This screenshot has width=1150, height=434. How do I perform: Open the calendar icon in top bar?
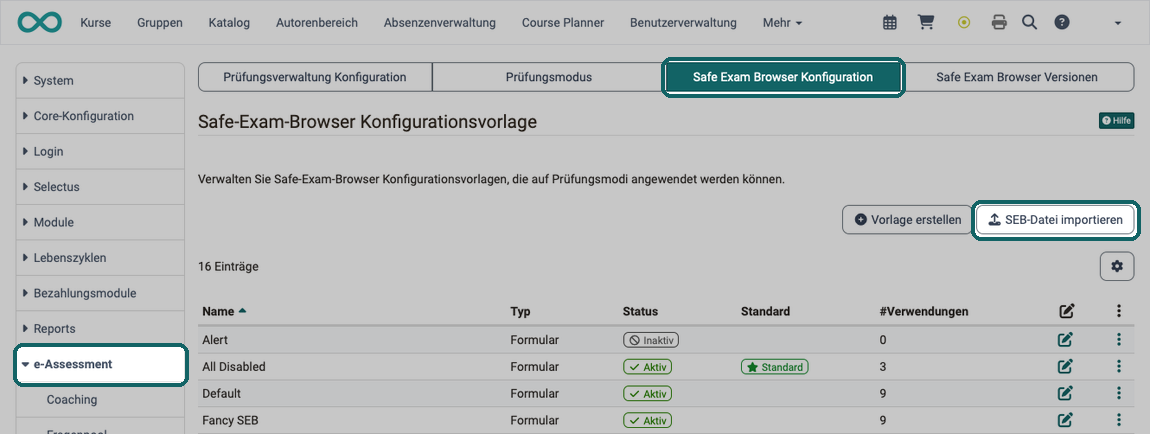click(x=890, y=23)
